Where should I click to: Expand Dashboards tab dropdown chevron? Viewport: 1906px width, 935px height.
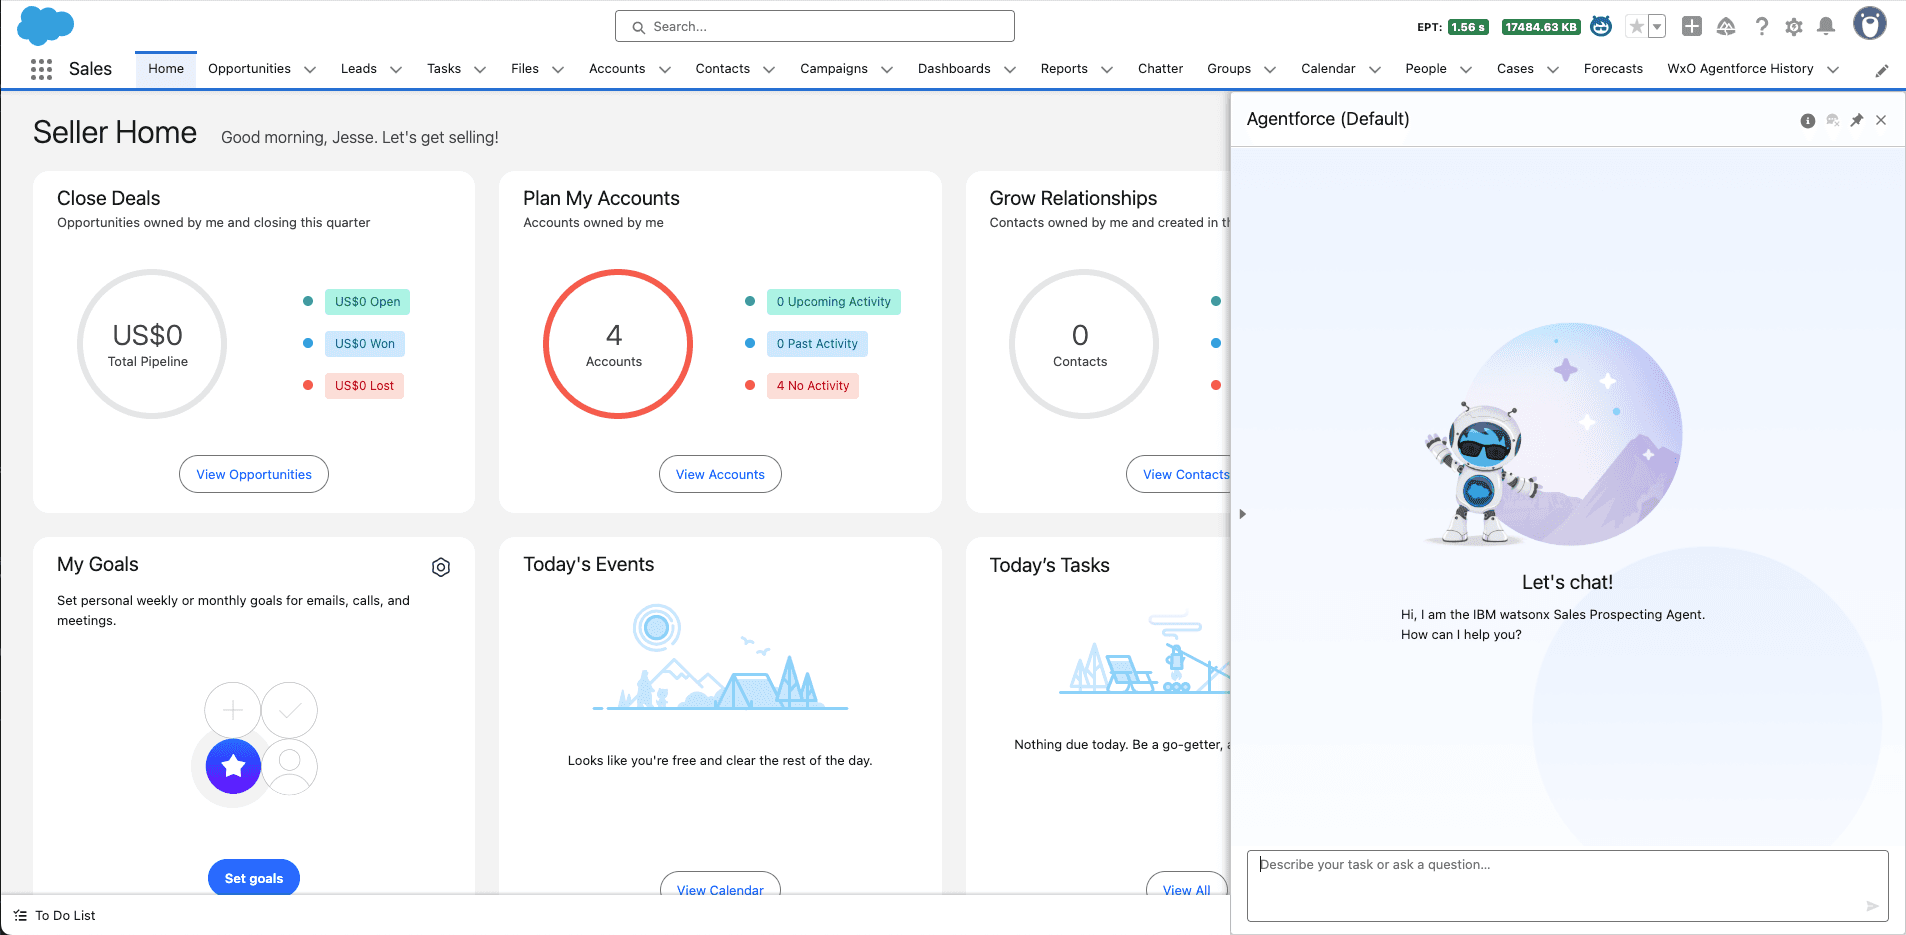[x=1010, y=70]
